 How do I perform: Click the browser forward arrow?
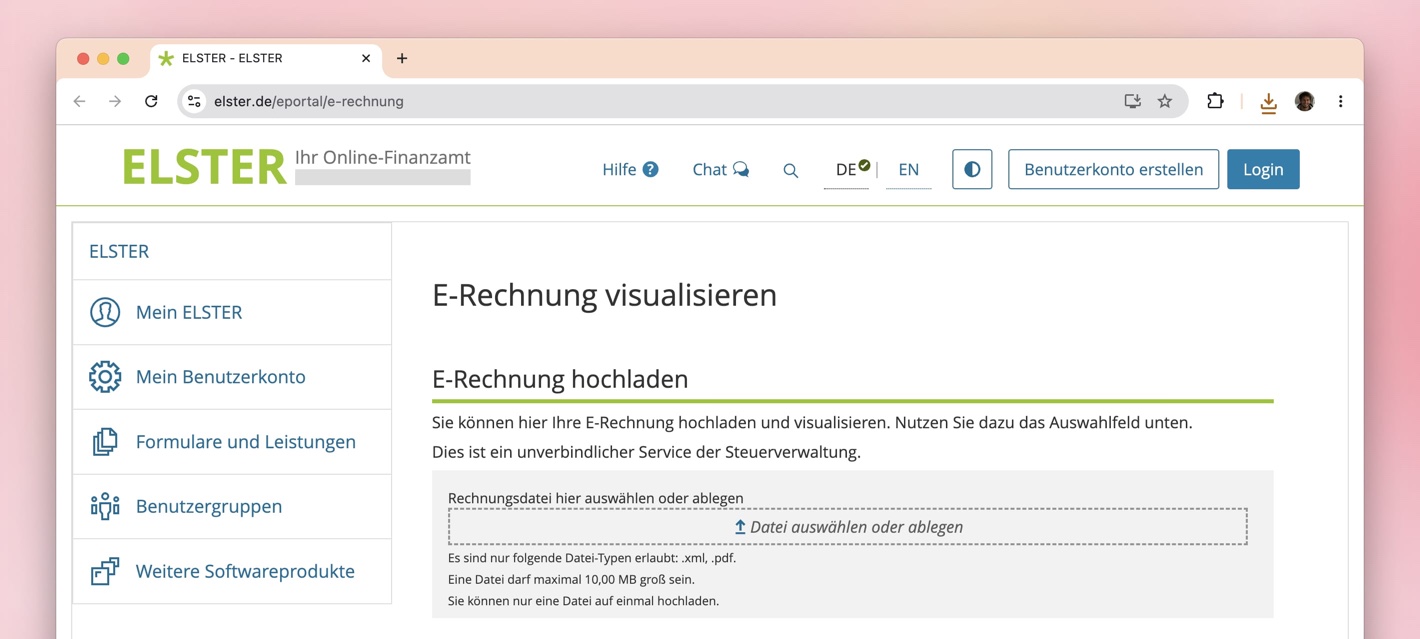(x=115, y=101)
